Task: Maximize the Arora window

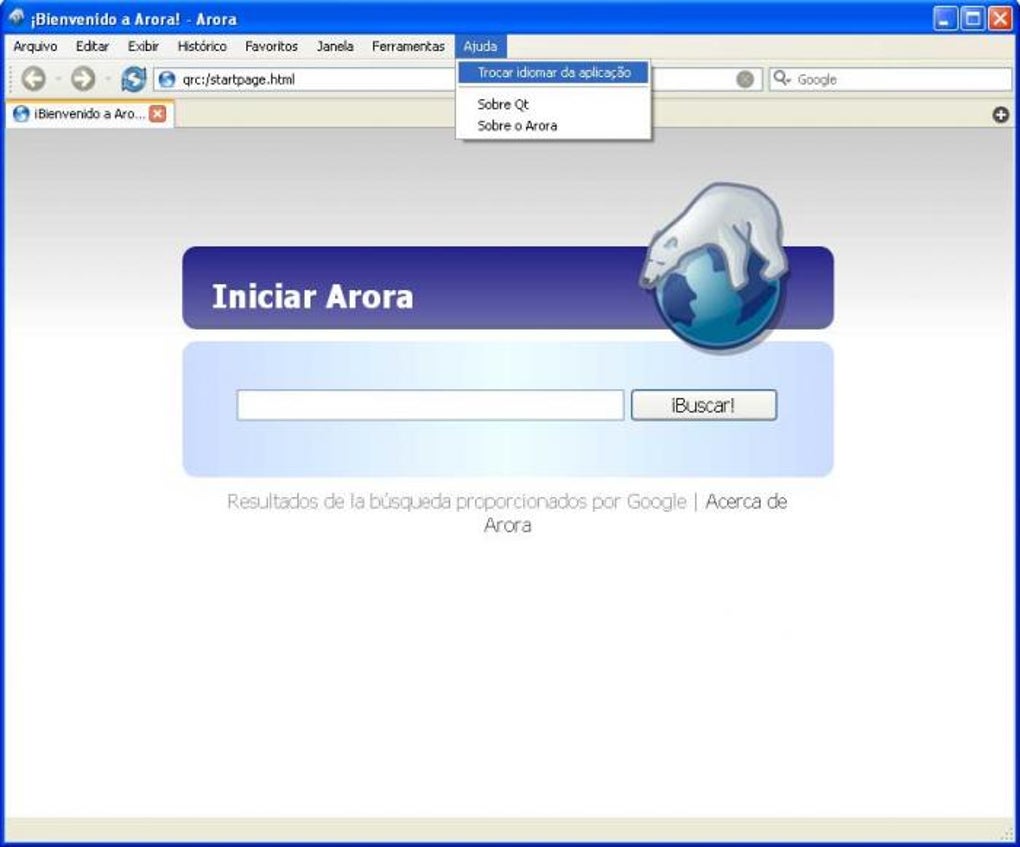Action: point(973,18)
